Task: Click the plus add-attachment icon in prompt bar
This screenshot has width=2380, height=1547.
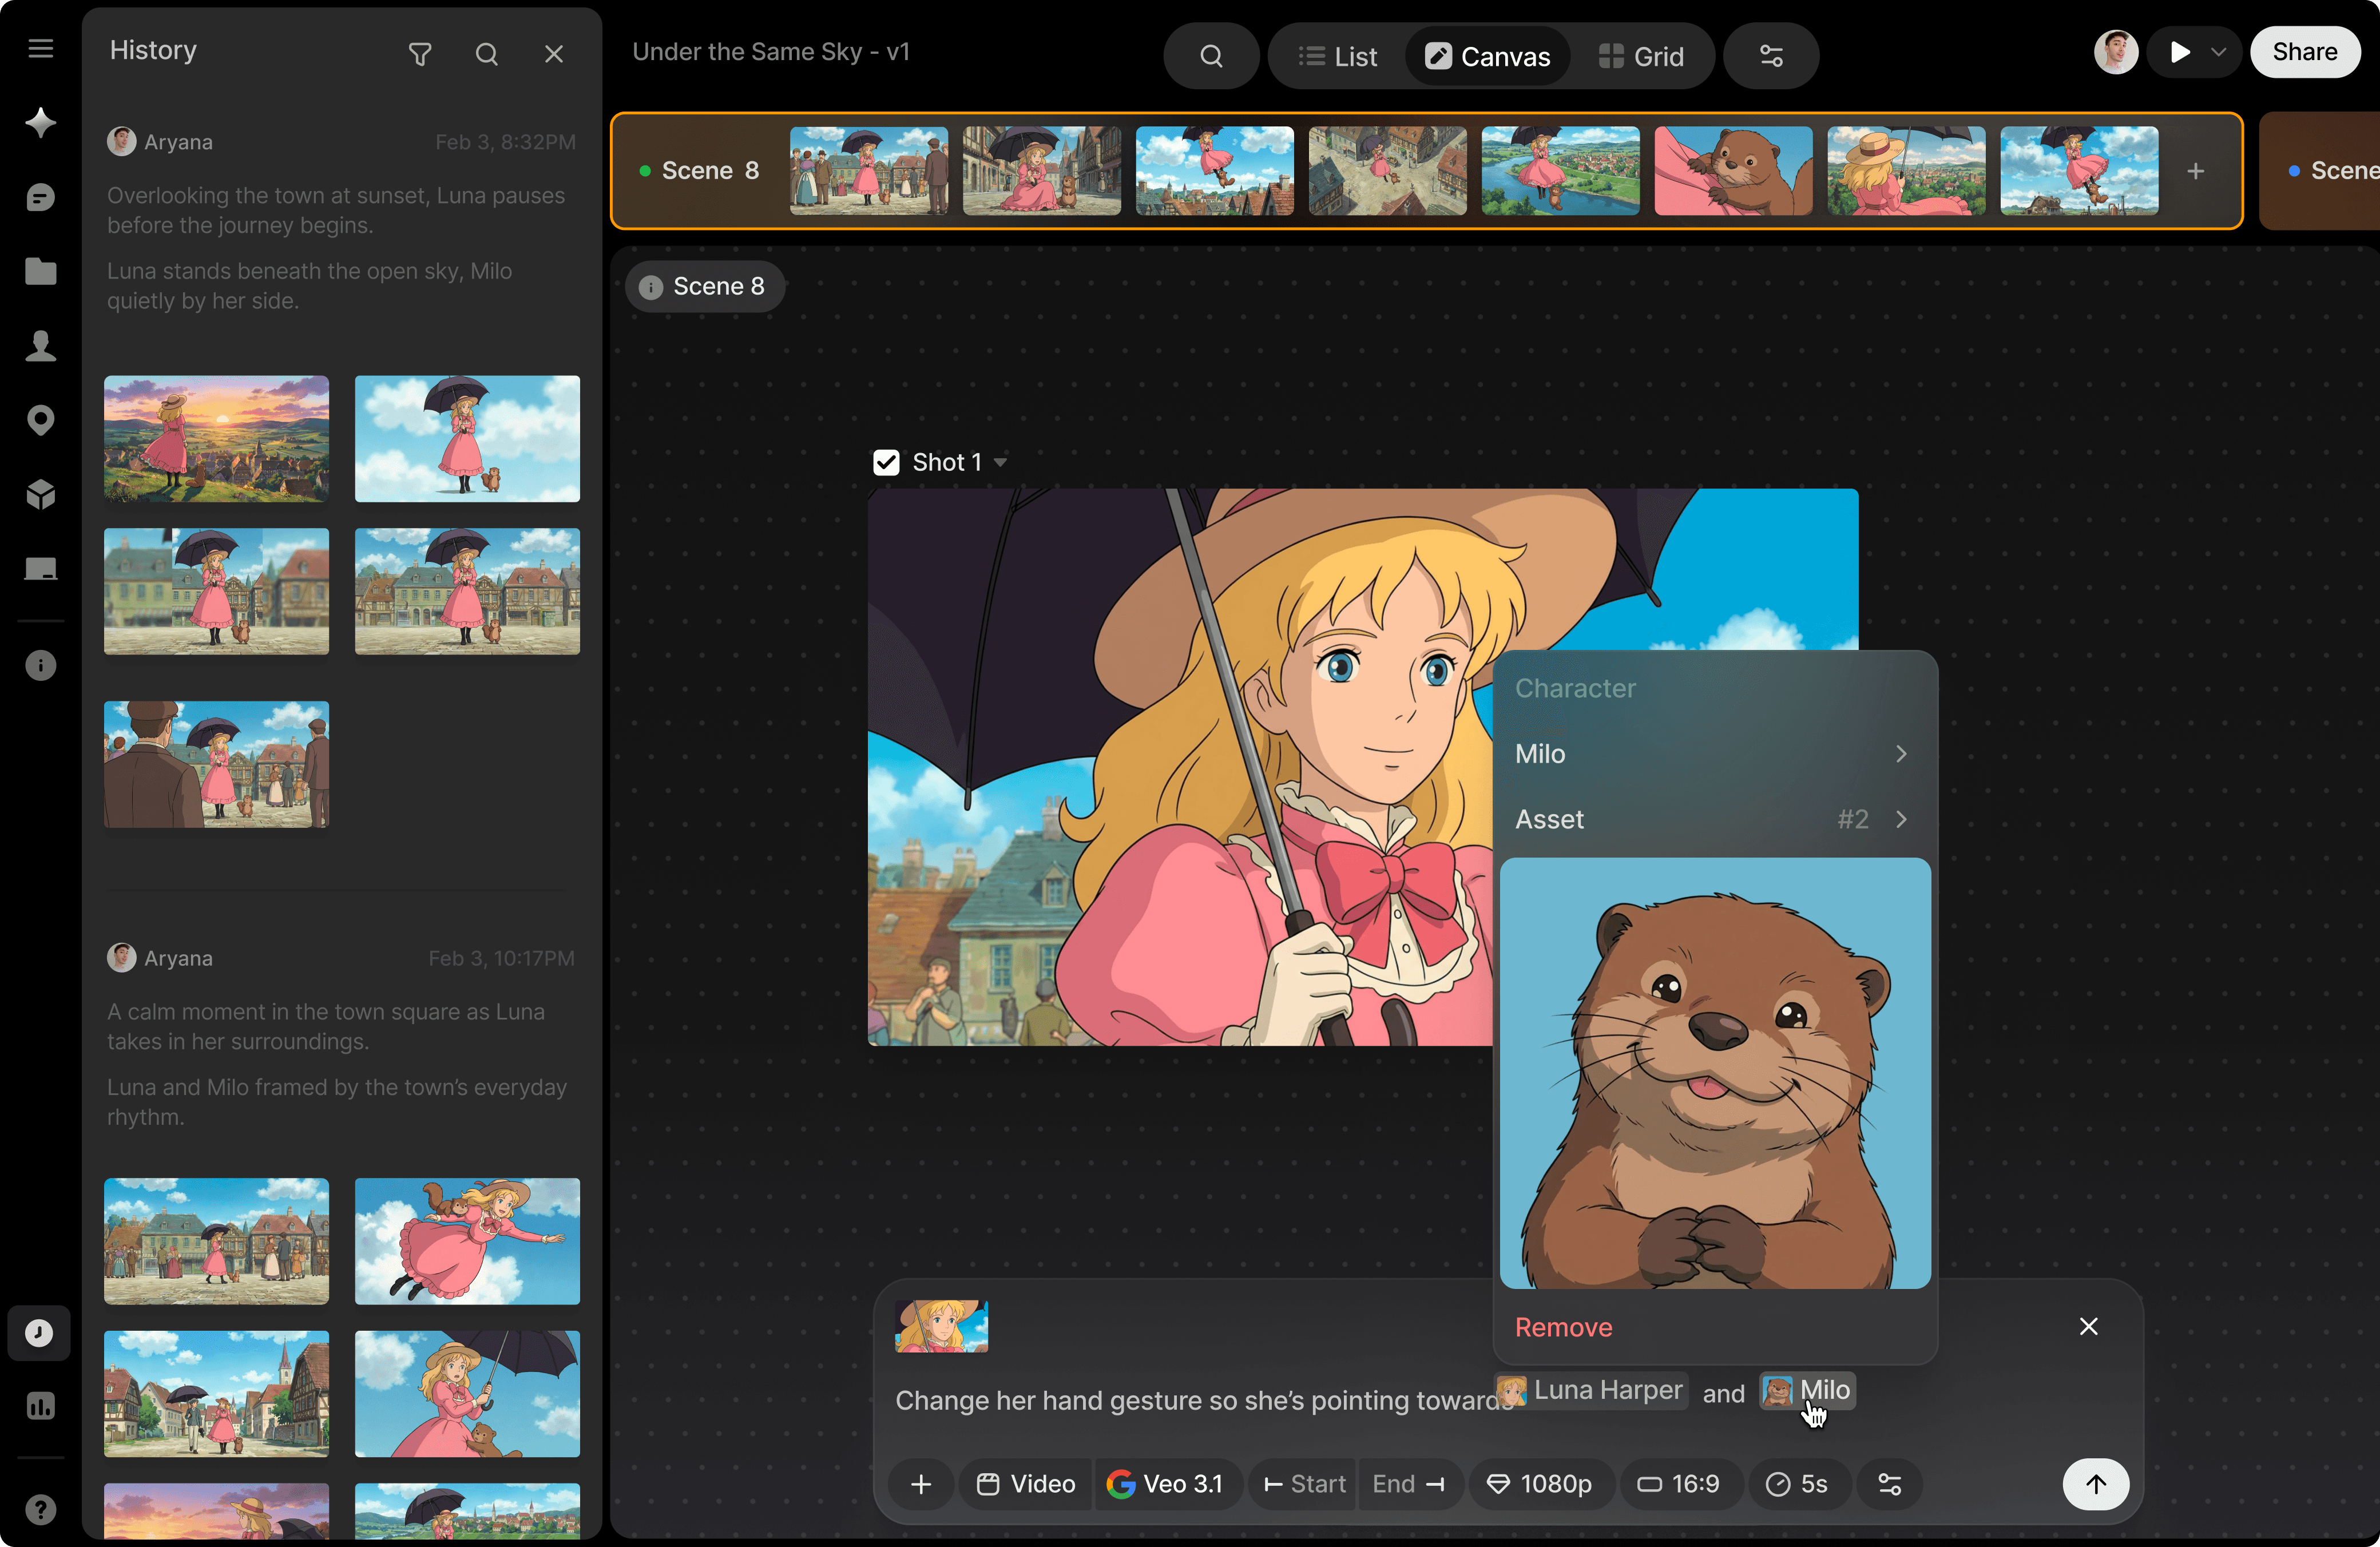Action: pos(921,1484)
